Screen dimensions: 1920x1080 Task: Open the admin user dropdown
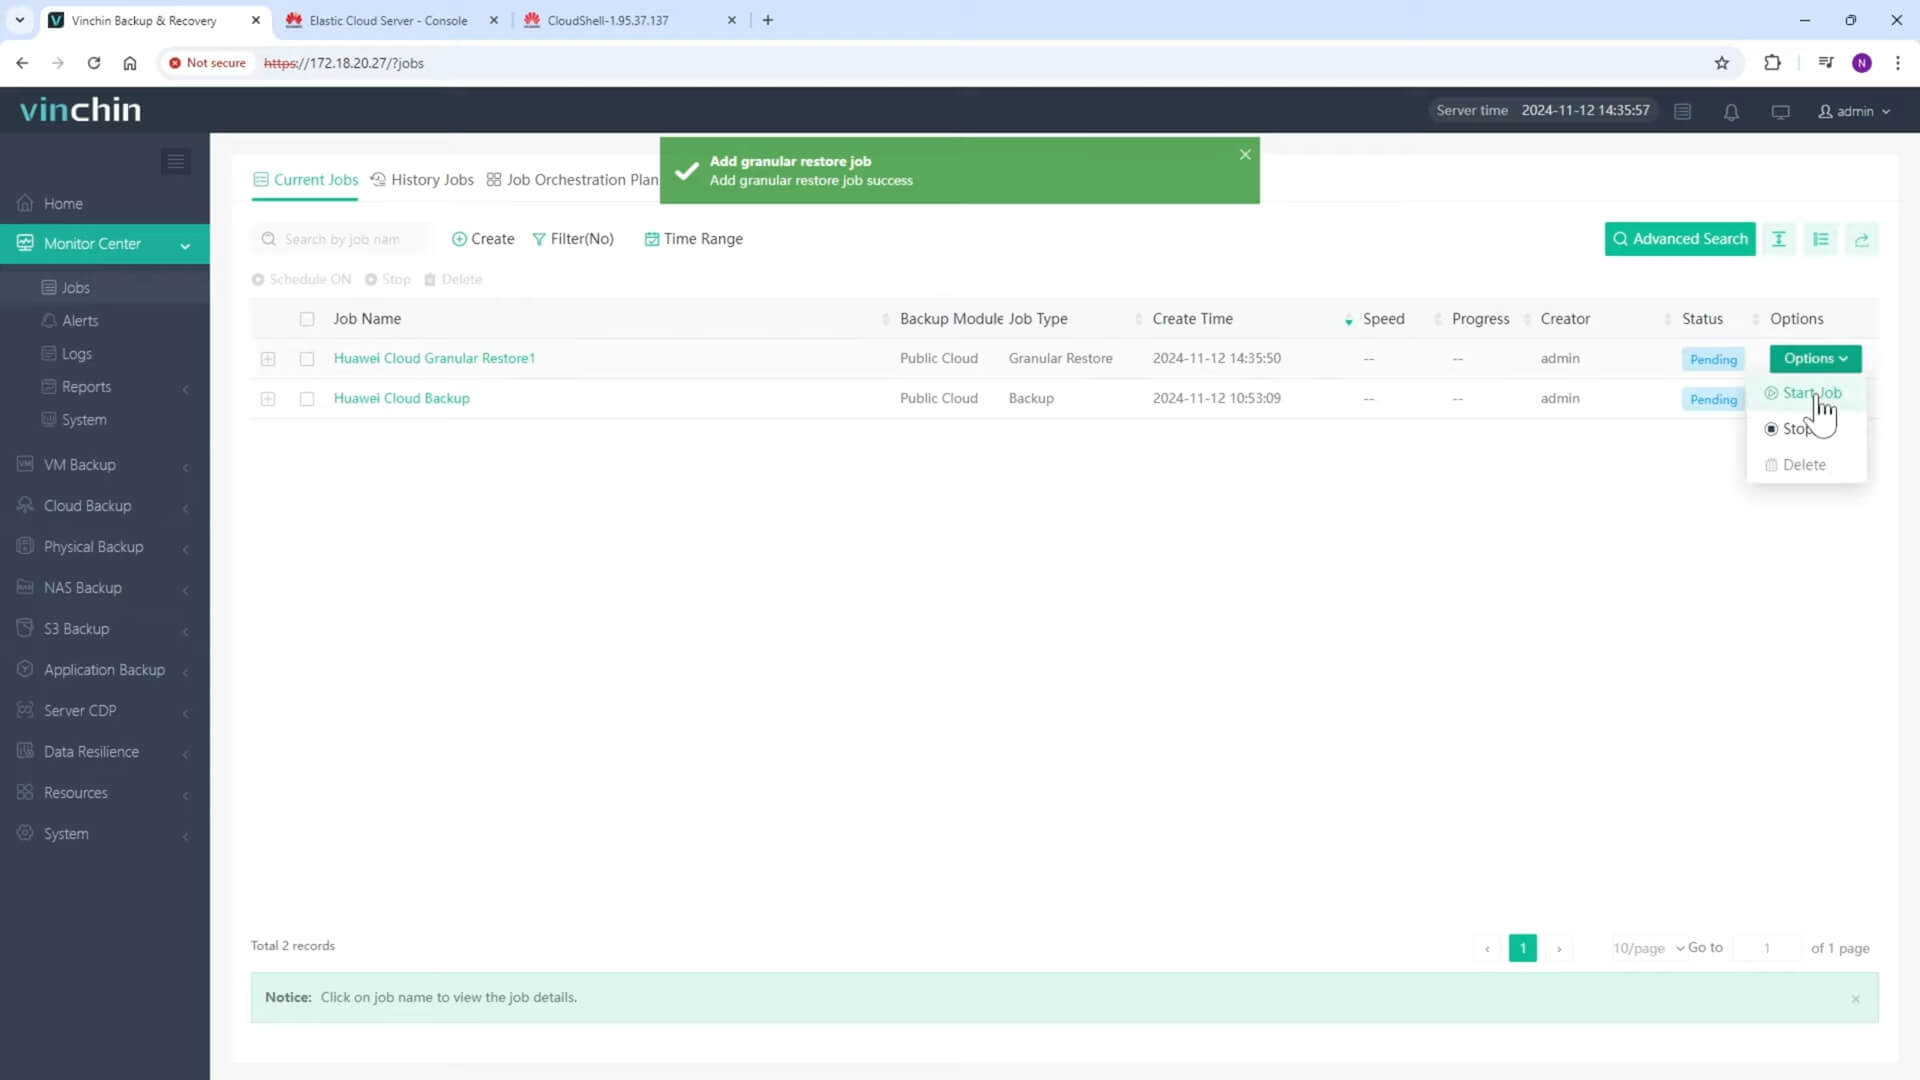[1854, 111]
